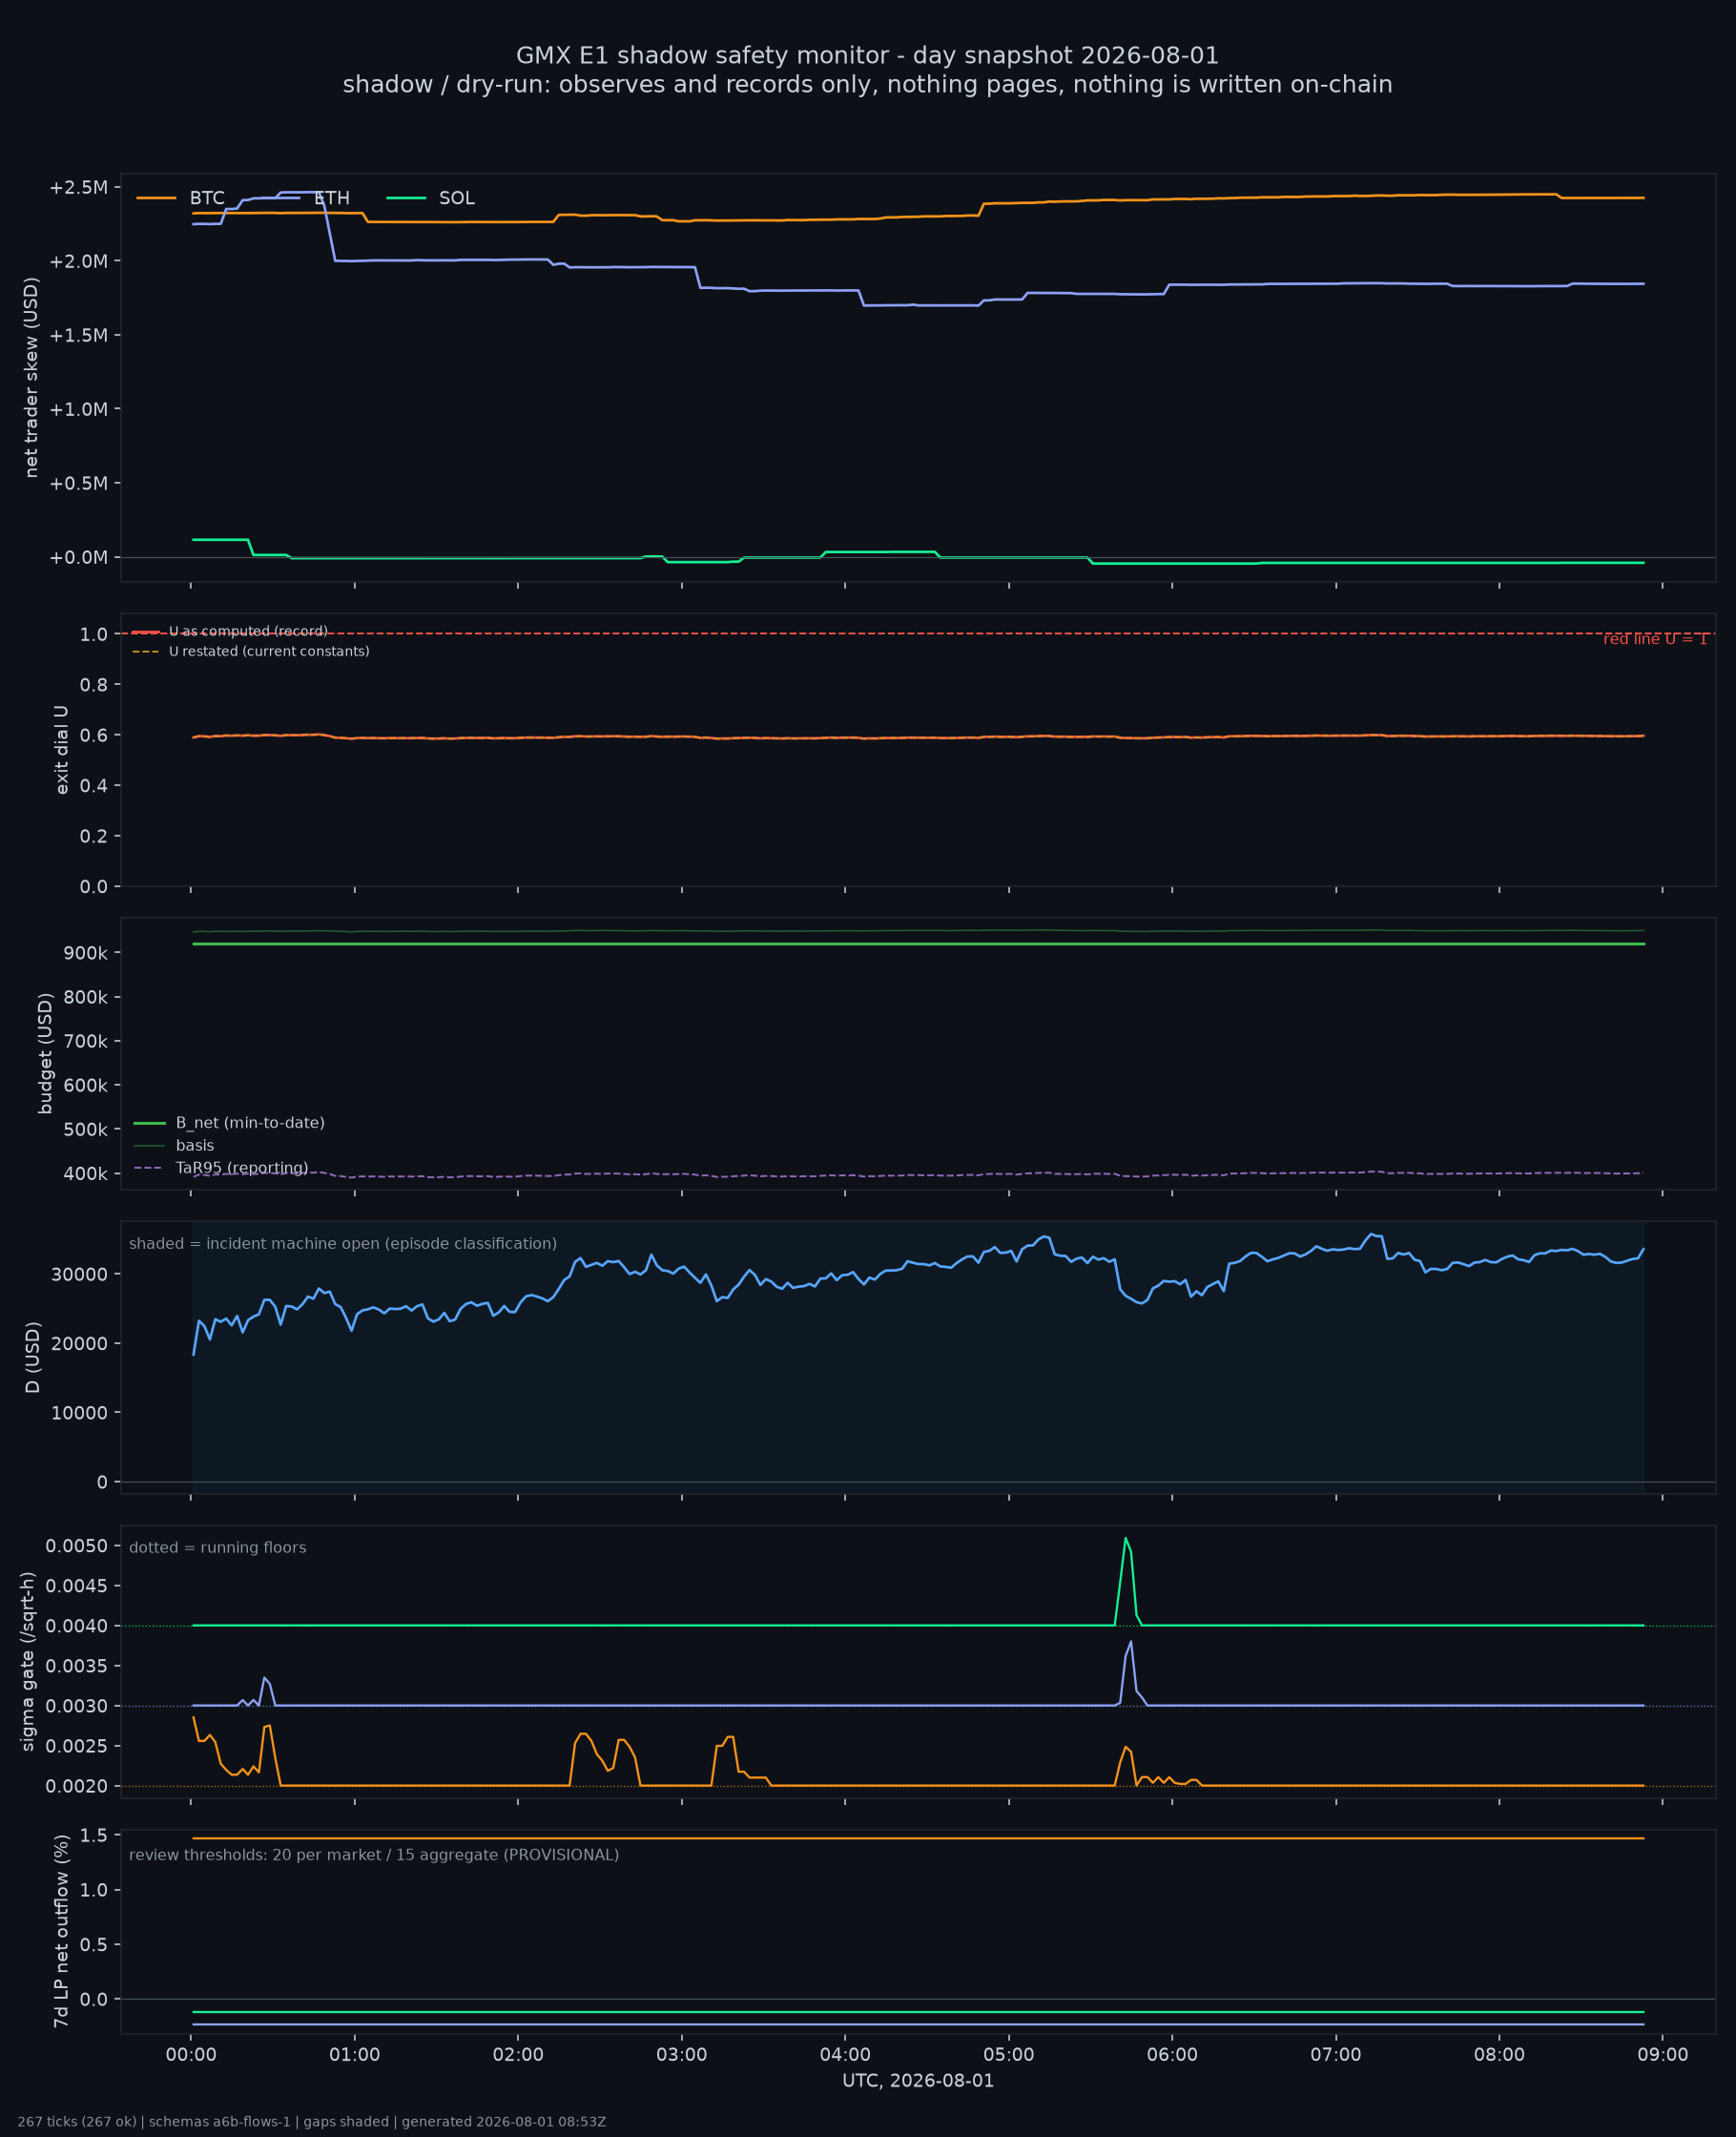This screenshot has height=2137, width=1736.
Task: Click the "06:00" time tick label
Action: click(x=1172, y=2055)
